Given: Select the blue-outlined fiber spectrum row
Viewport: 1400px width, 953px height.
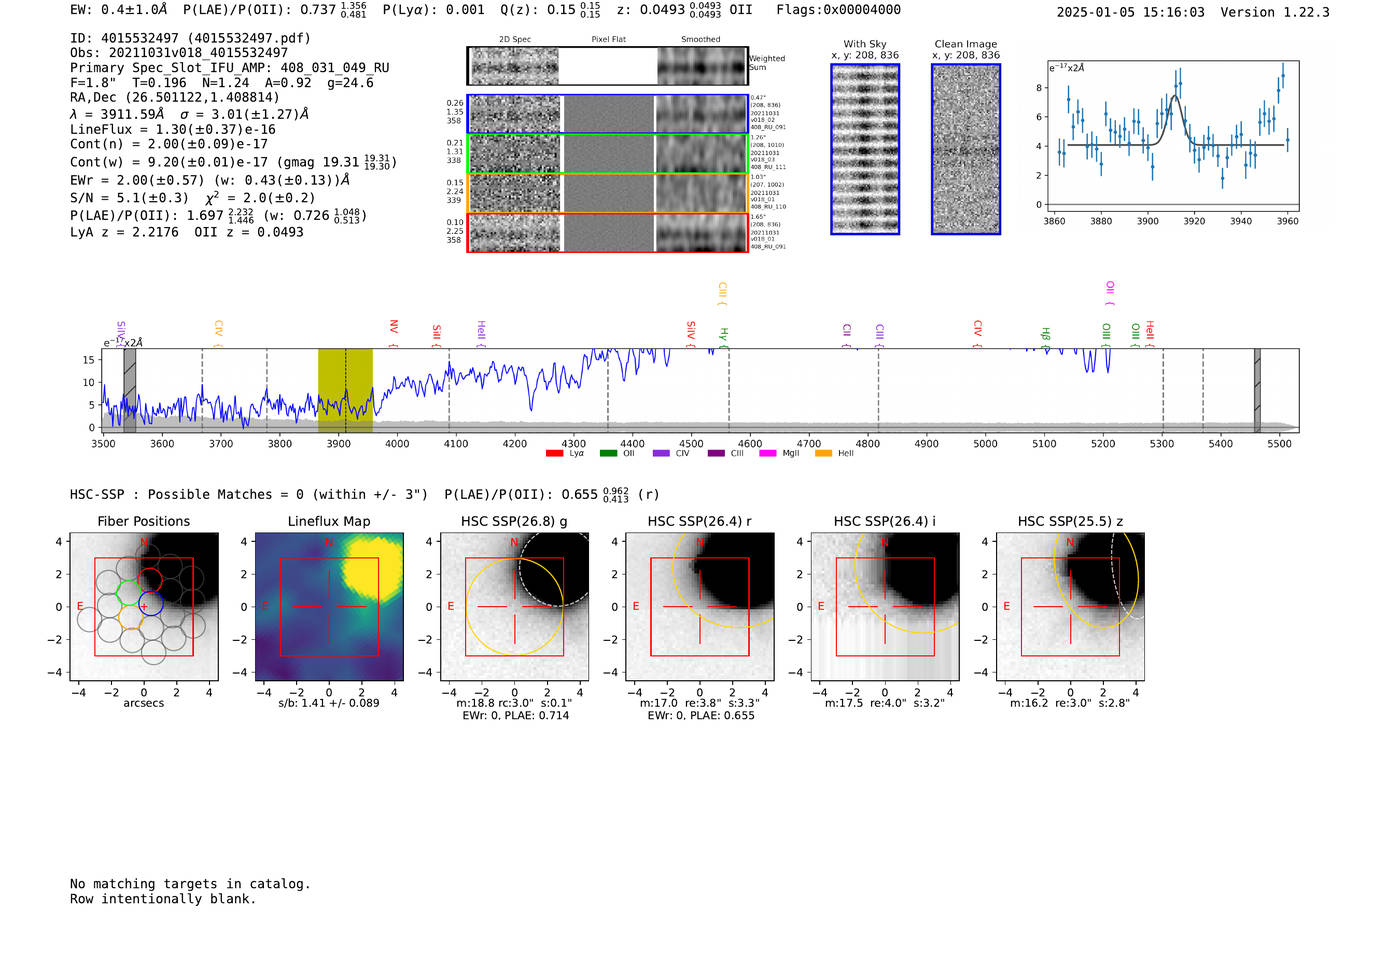Looking at the screenshot, I should click(x=607, y=114).
